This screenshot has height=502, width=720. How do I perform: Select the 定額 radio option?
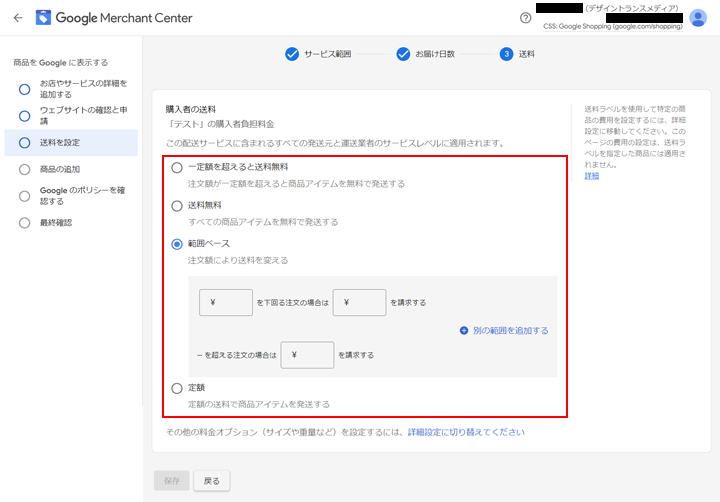tap(177, 387)
